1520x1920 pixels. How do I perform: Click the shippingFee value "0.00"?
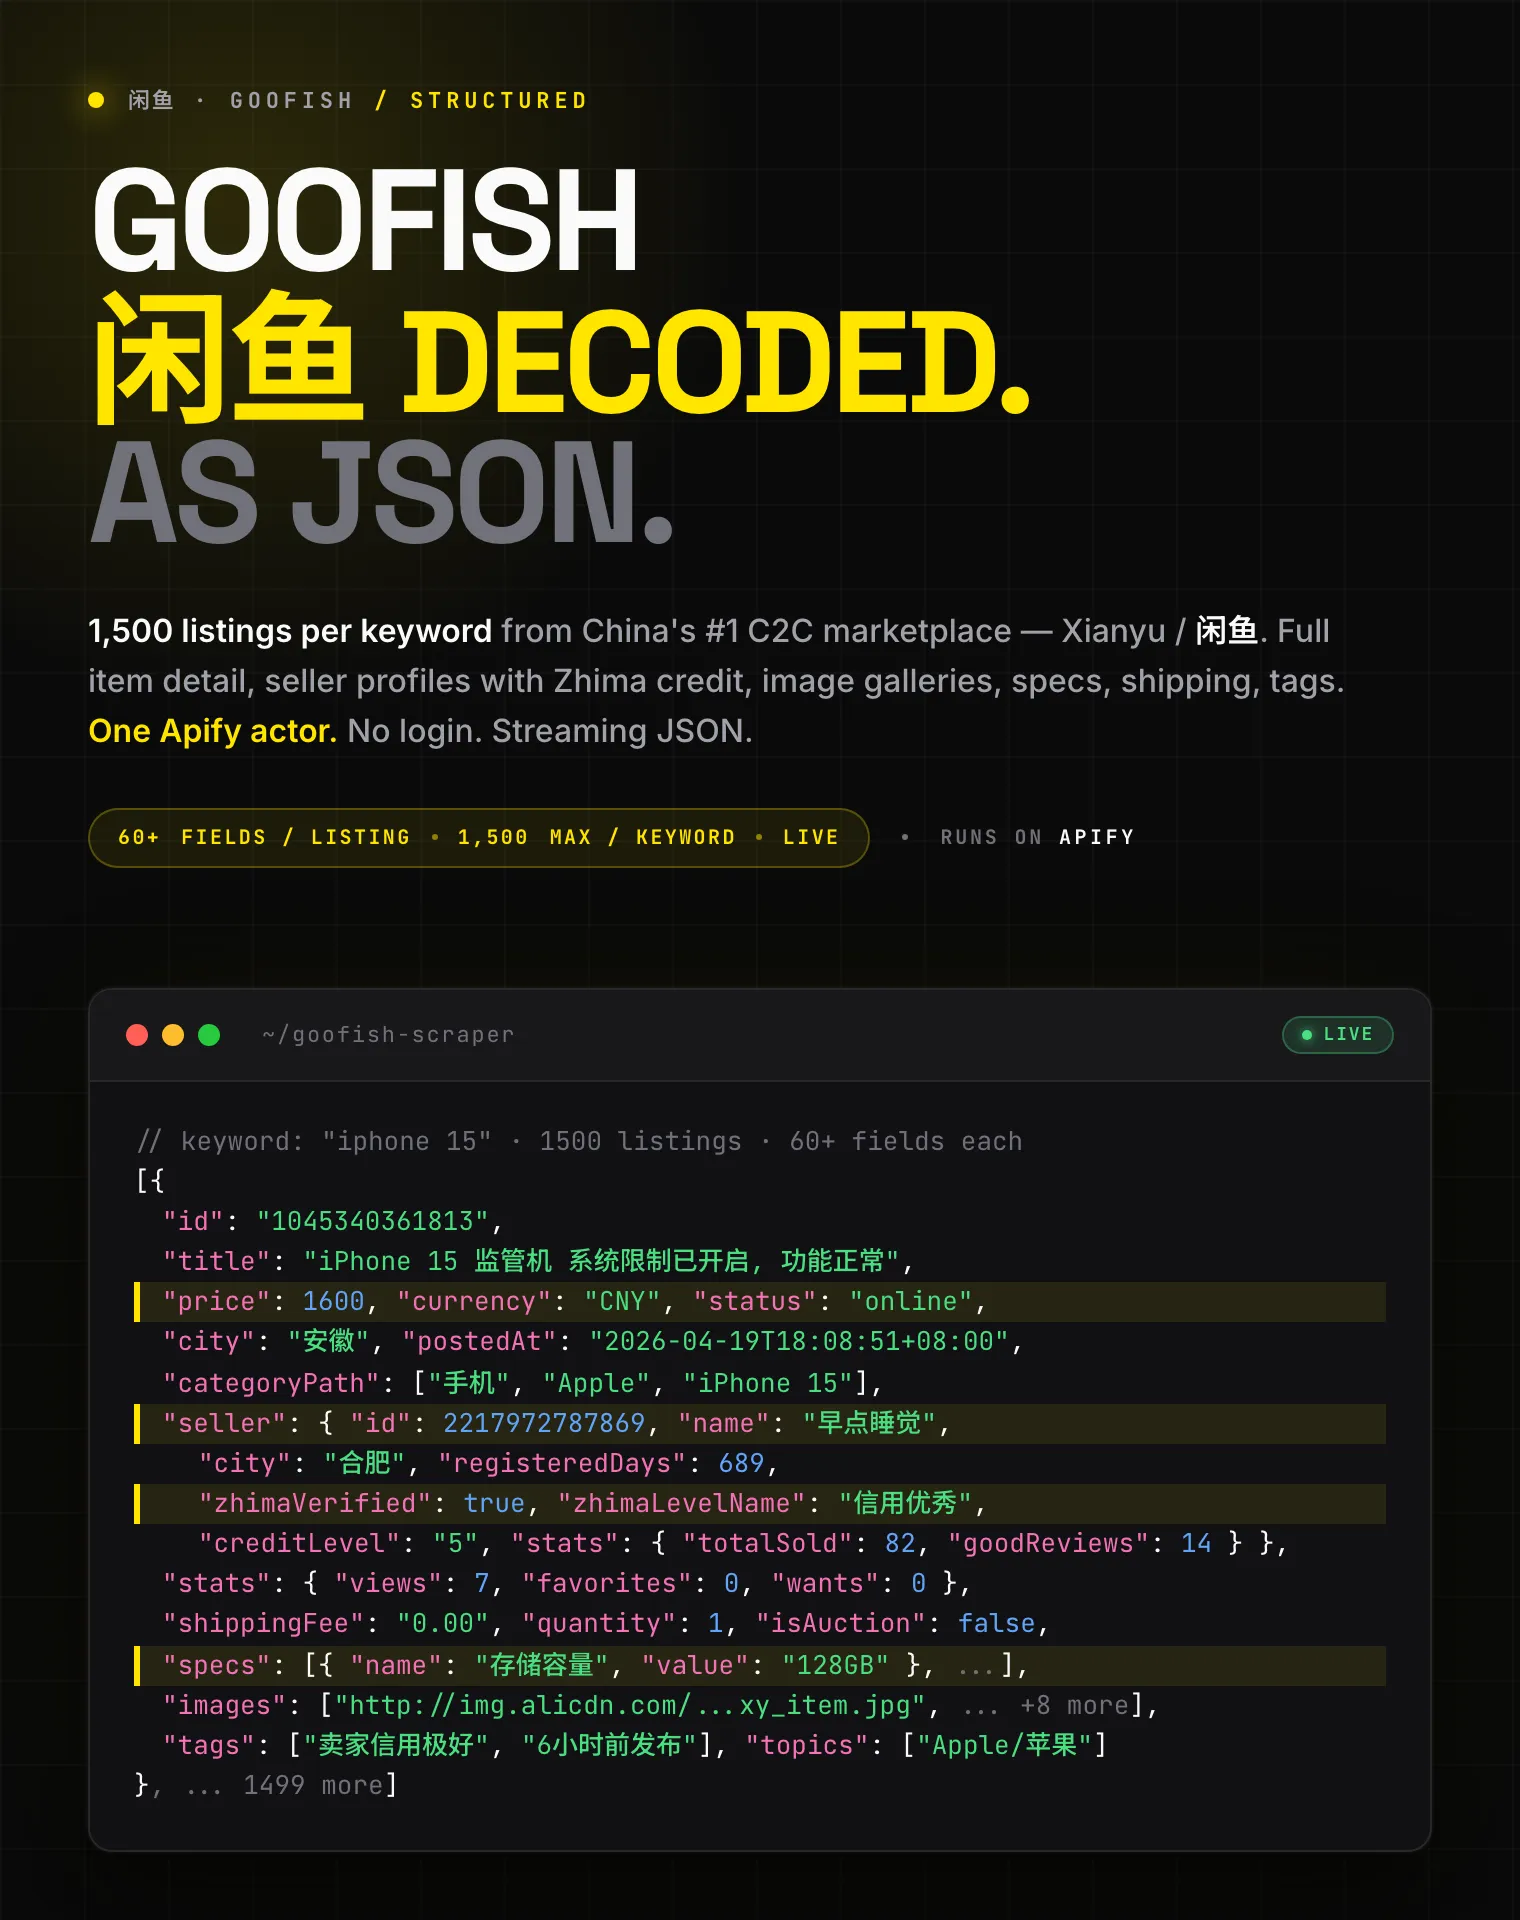point(443,1623)
